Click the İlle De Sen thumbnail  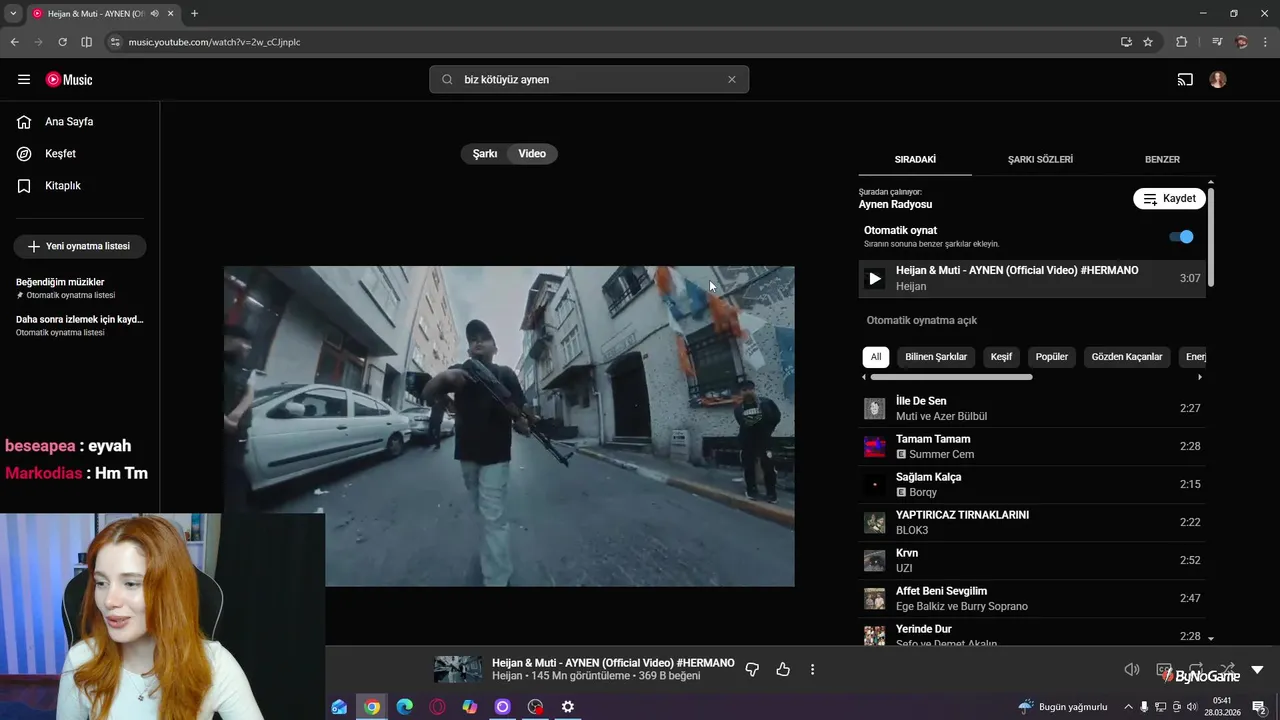click(x=875, y=408)
